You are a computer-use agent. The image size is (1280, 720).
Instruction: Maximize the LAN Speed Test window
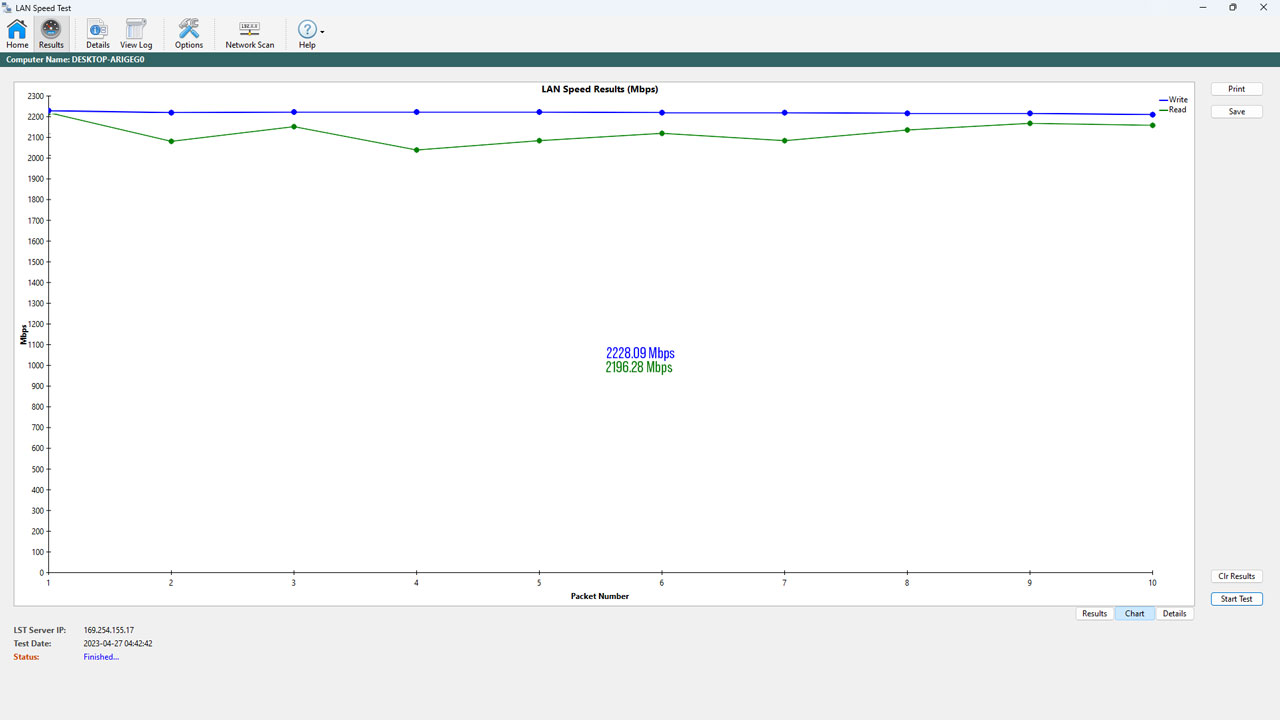[x=1233, y=7]
